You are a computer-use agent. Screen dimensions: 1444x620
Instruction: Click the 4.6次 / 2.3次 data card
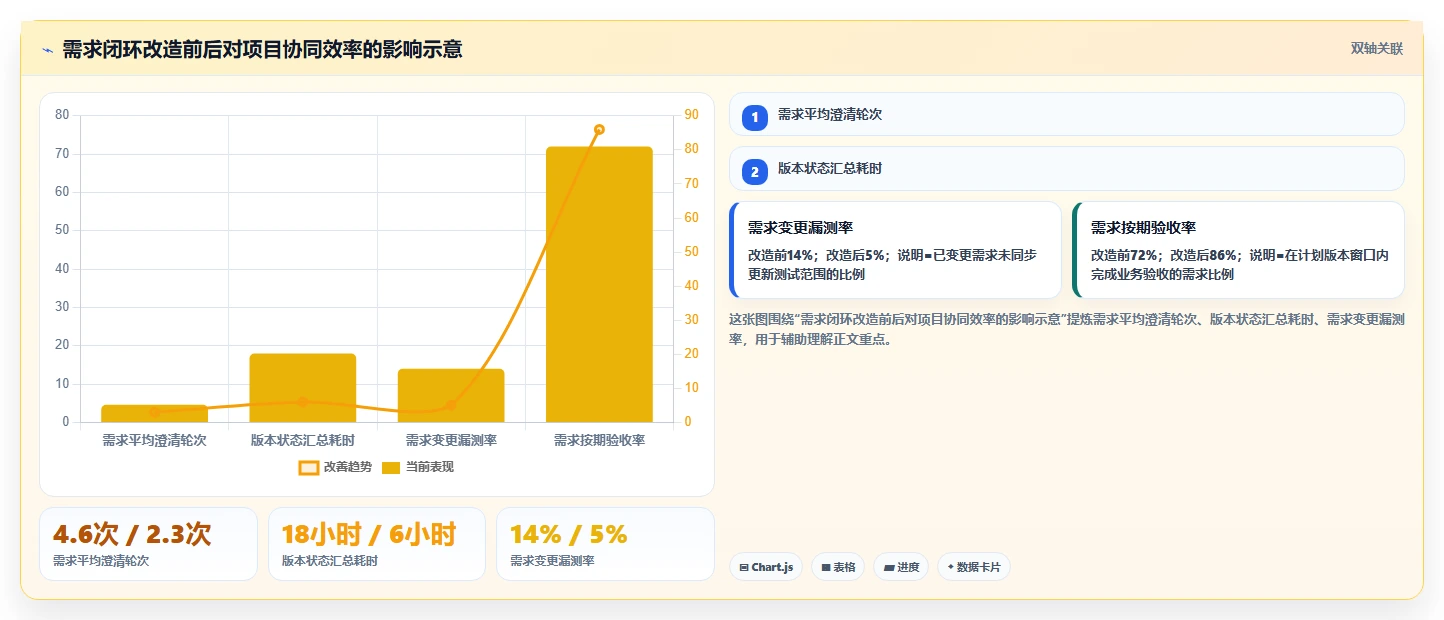pos(148,544)
